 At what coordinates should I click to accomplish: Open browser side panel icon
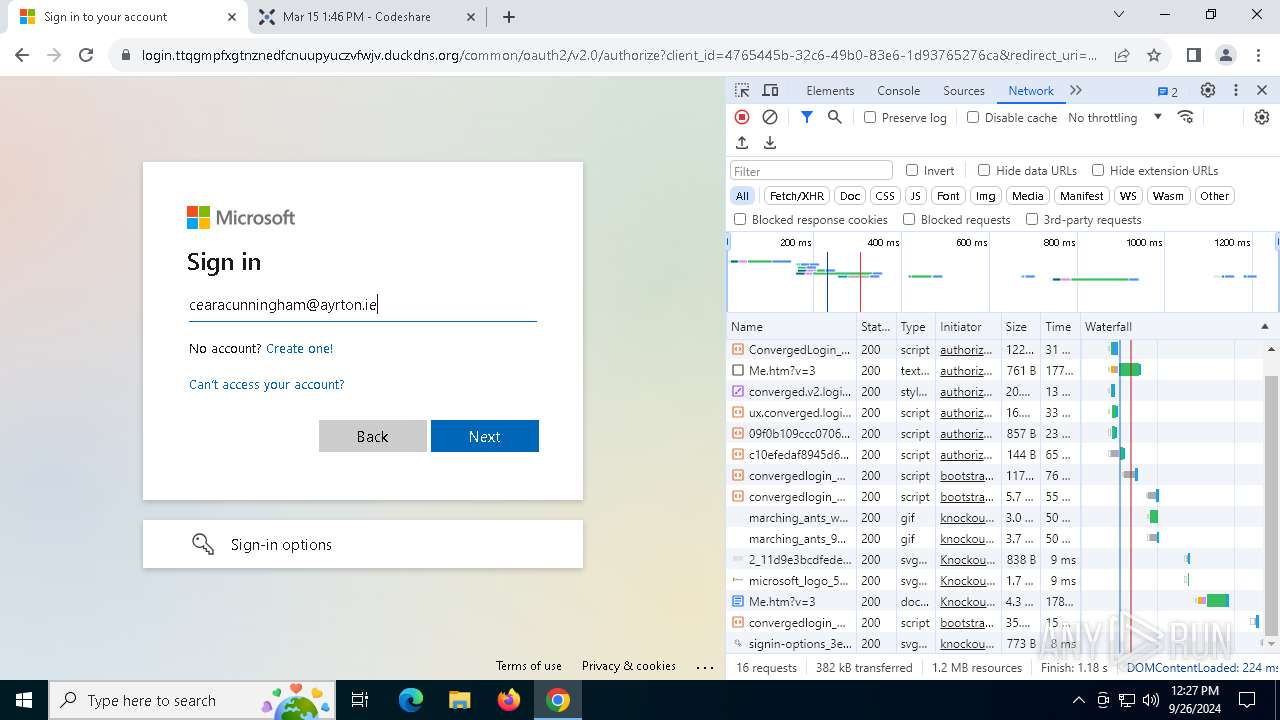[1194, 55]
